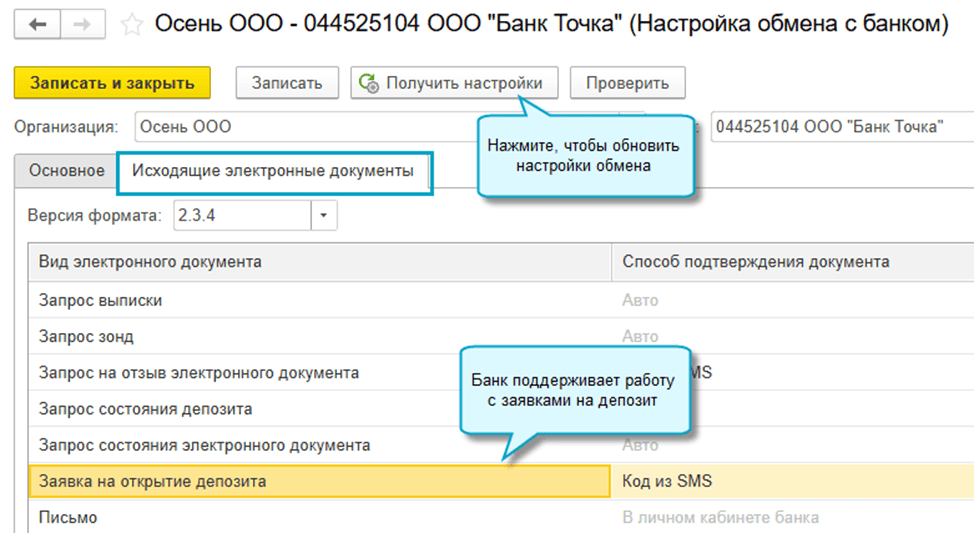Viewport: 974px width, 533px height.
Task: Click 'Код из SMS' for deposit application row
Action: [667, 481]
